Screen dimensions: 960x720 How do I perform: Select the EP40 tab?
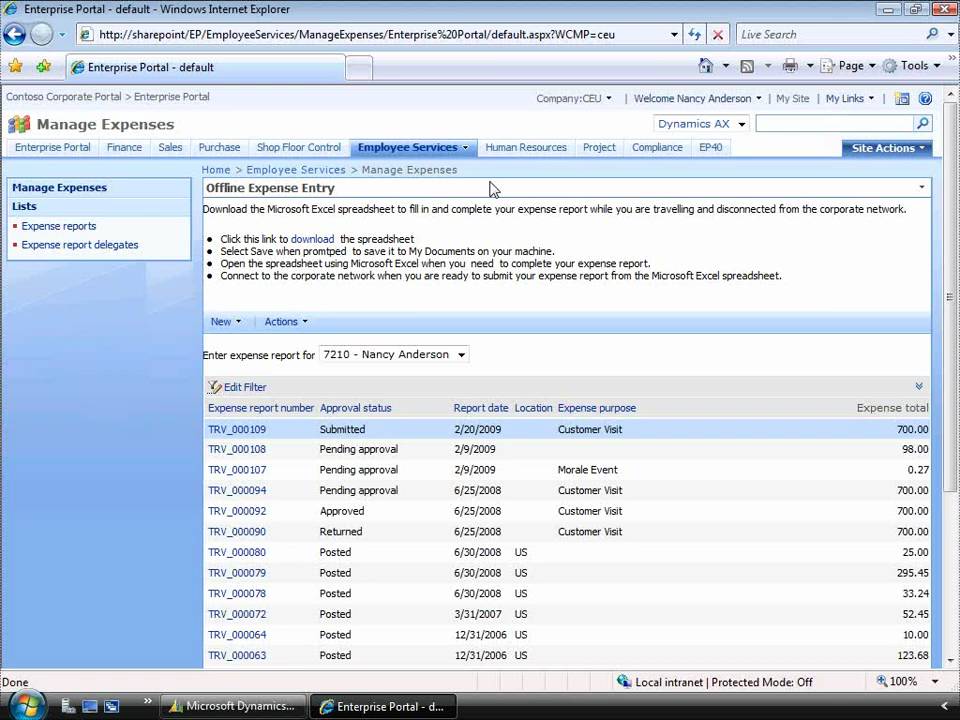point(711,148)
